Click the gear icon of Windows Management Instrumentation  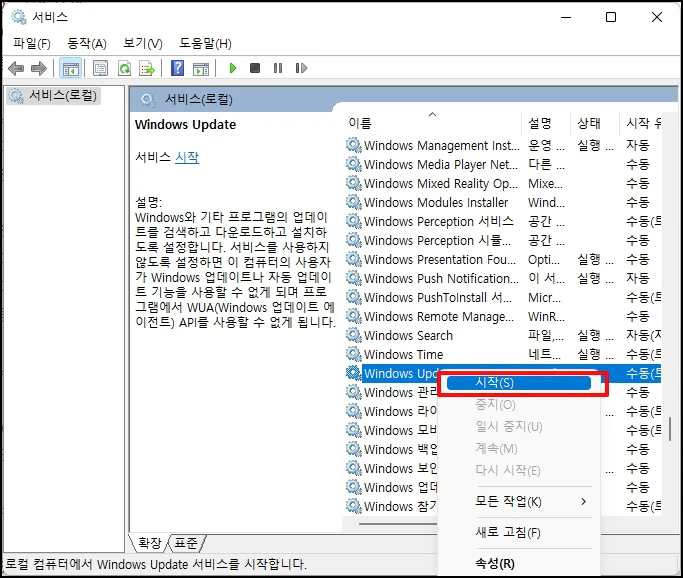[354, 145]
